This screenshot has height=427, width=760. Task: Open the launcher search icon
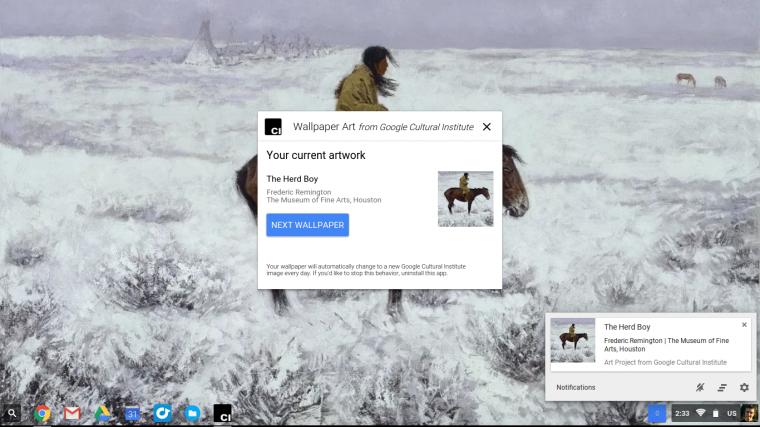tap(12, 413)
